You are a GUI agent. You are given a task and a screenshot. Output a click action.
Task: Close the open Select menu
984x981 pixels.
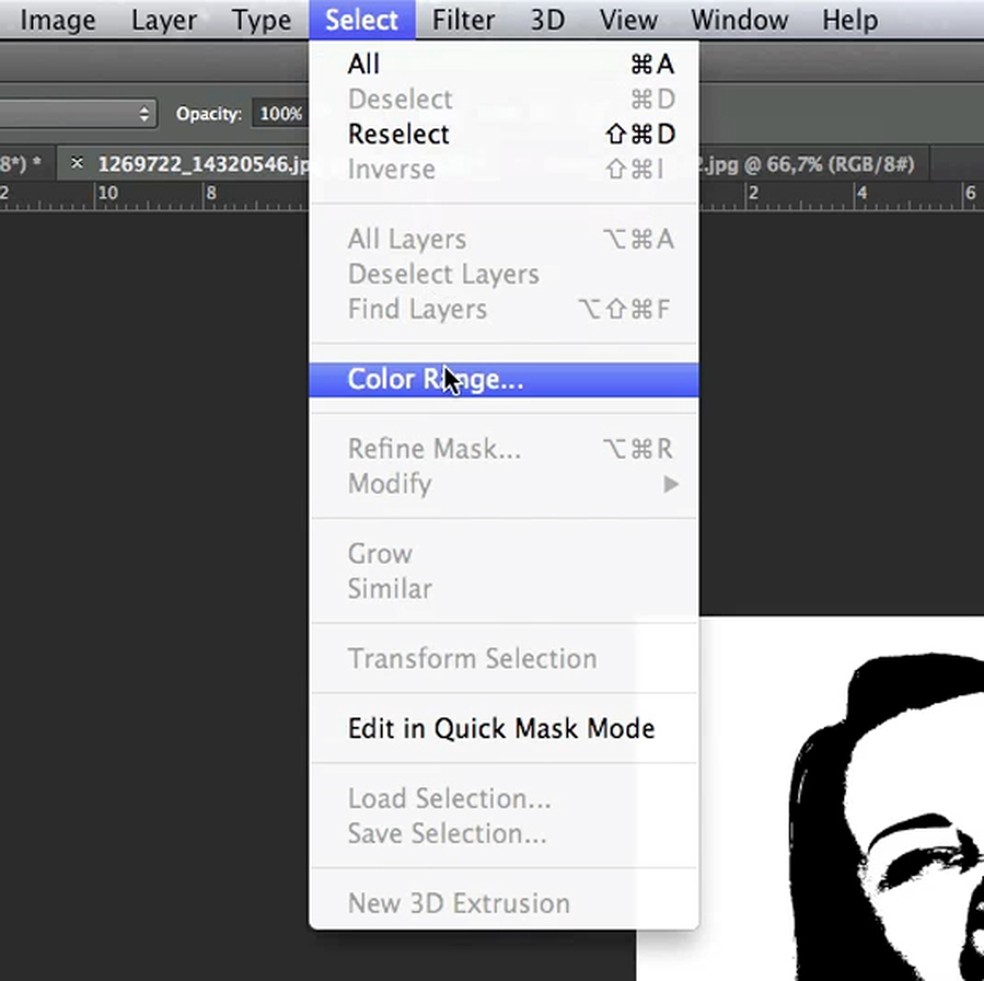pyautogui.click(x=362, y=20)
